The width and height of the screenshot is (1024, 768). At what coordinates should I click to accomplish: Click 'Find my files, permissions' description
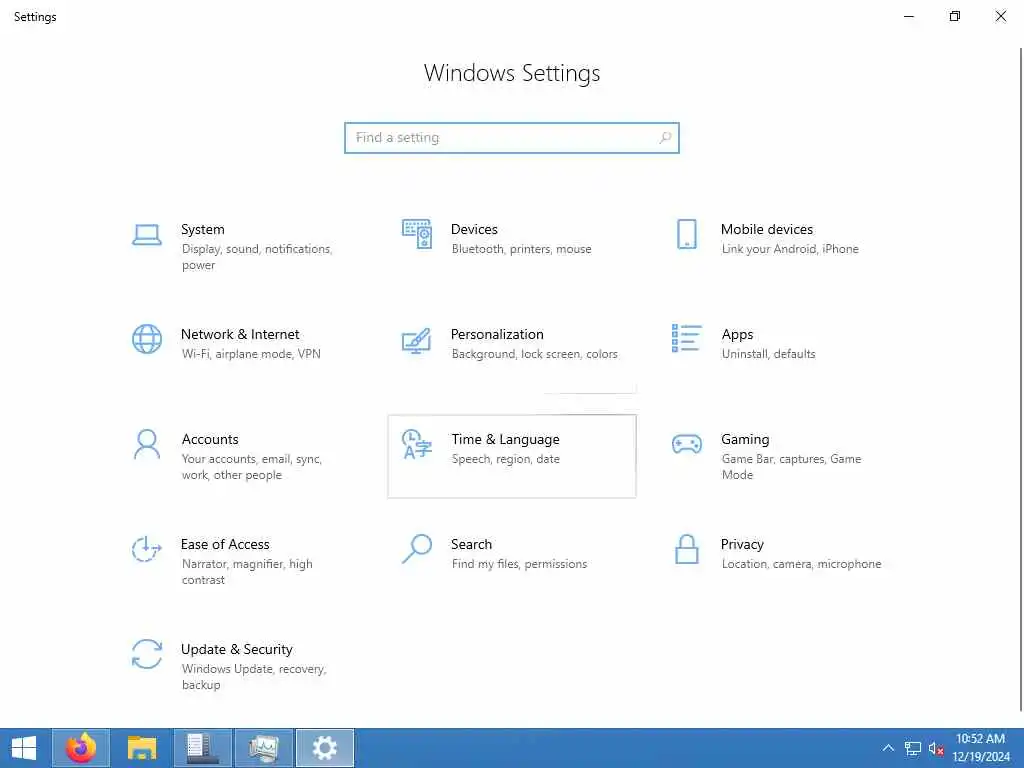(519, 564)
